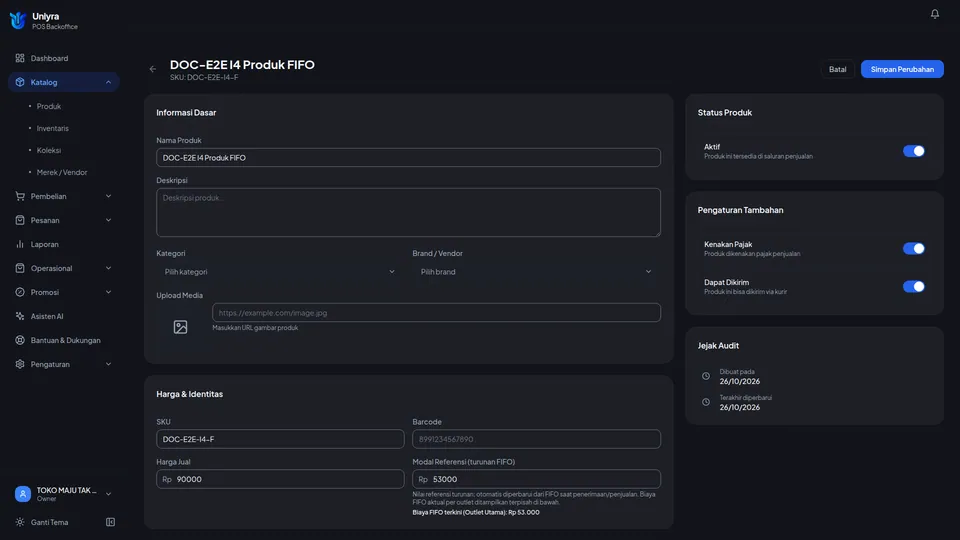Open the Pilih kategori dropdown
The height and width of the screenshot is (540, 960).
pos(280,272)
